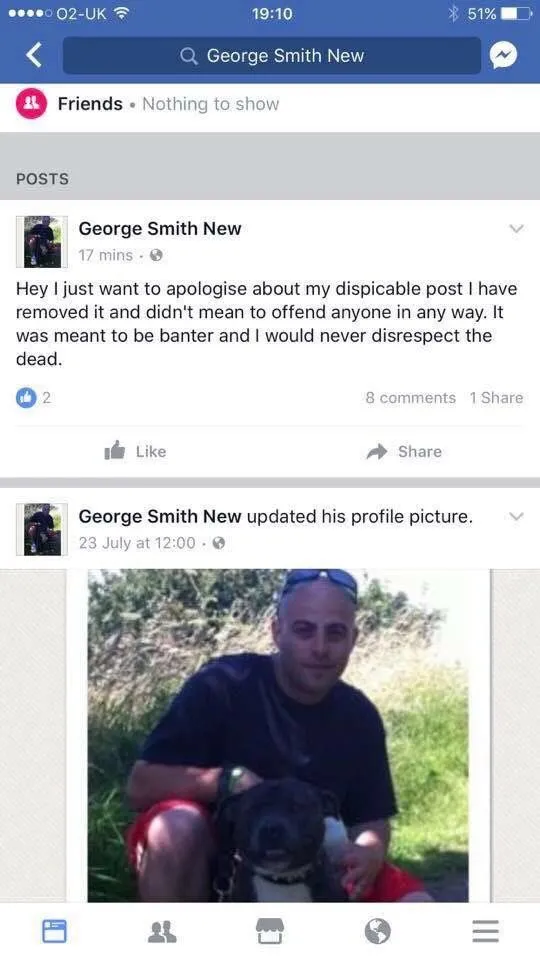This screenshot has width=540, height=960.
Task: Expand options chevron on apology post
Action: pyautogui.click(x=517, y=228)
